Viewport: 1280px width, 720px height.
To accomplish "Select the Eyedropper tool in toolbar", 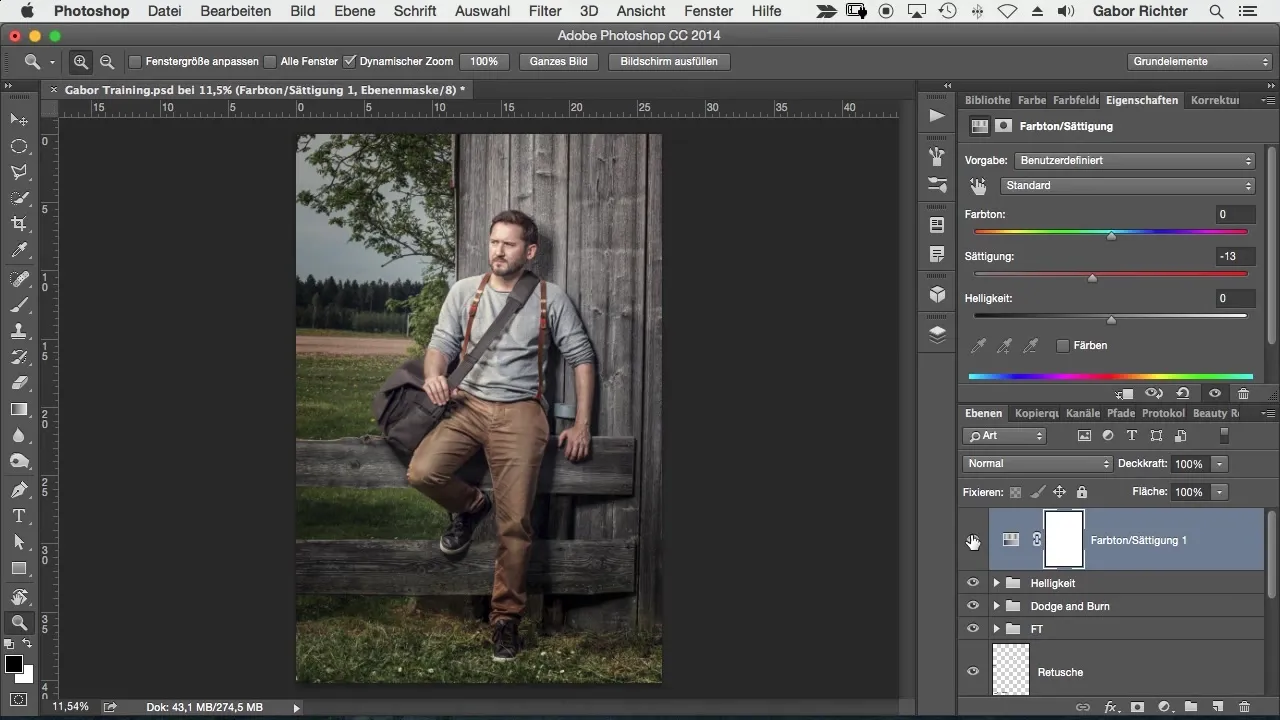I will [x=19, y=251].
